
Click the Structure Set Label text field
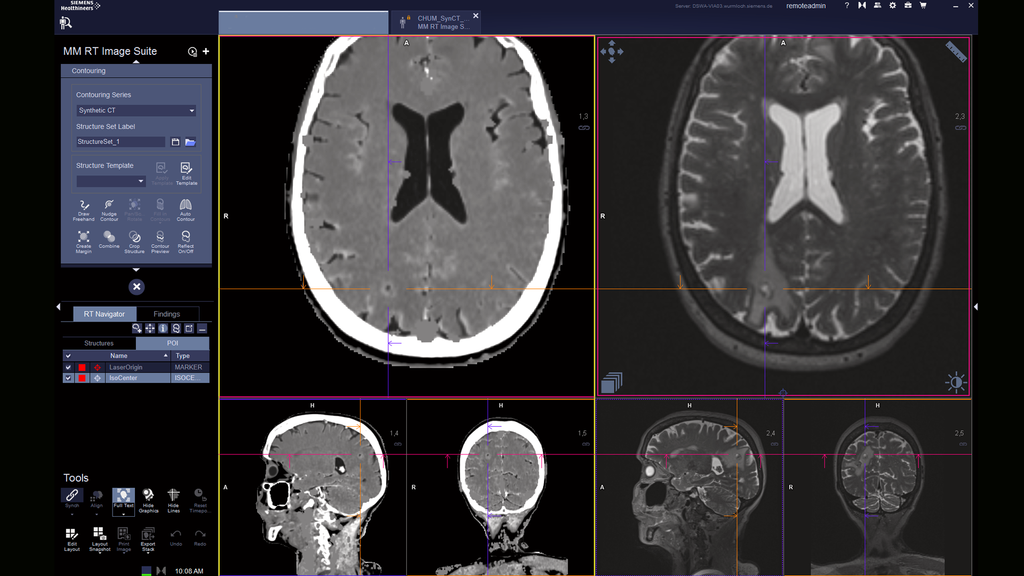[x=120, y=142]
